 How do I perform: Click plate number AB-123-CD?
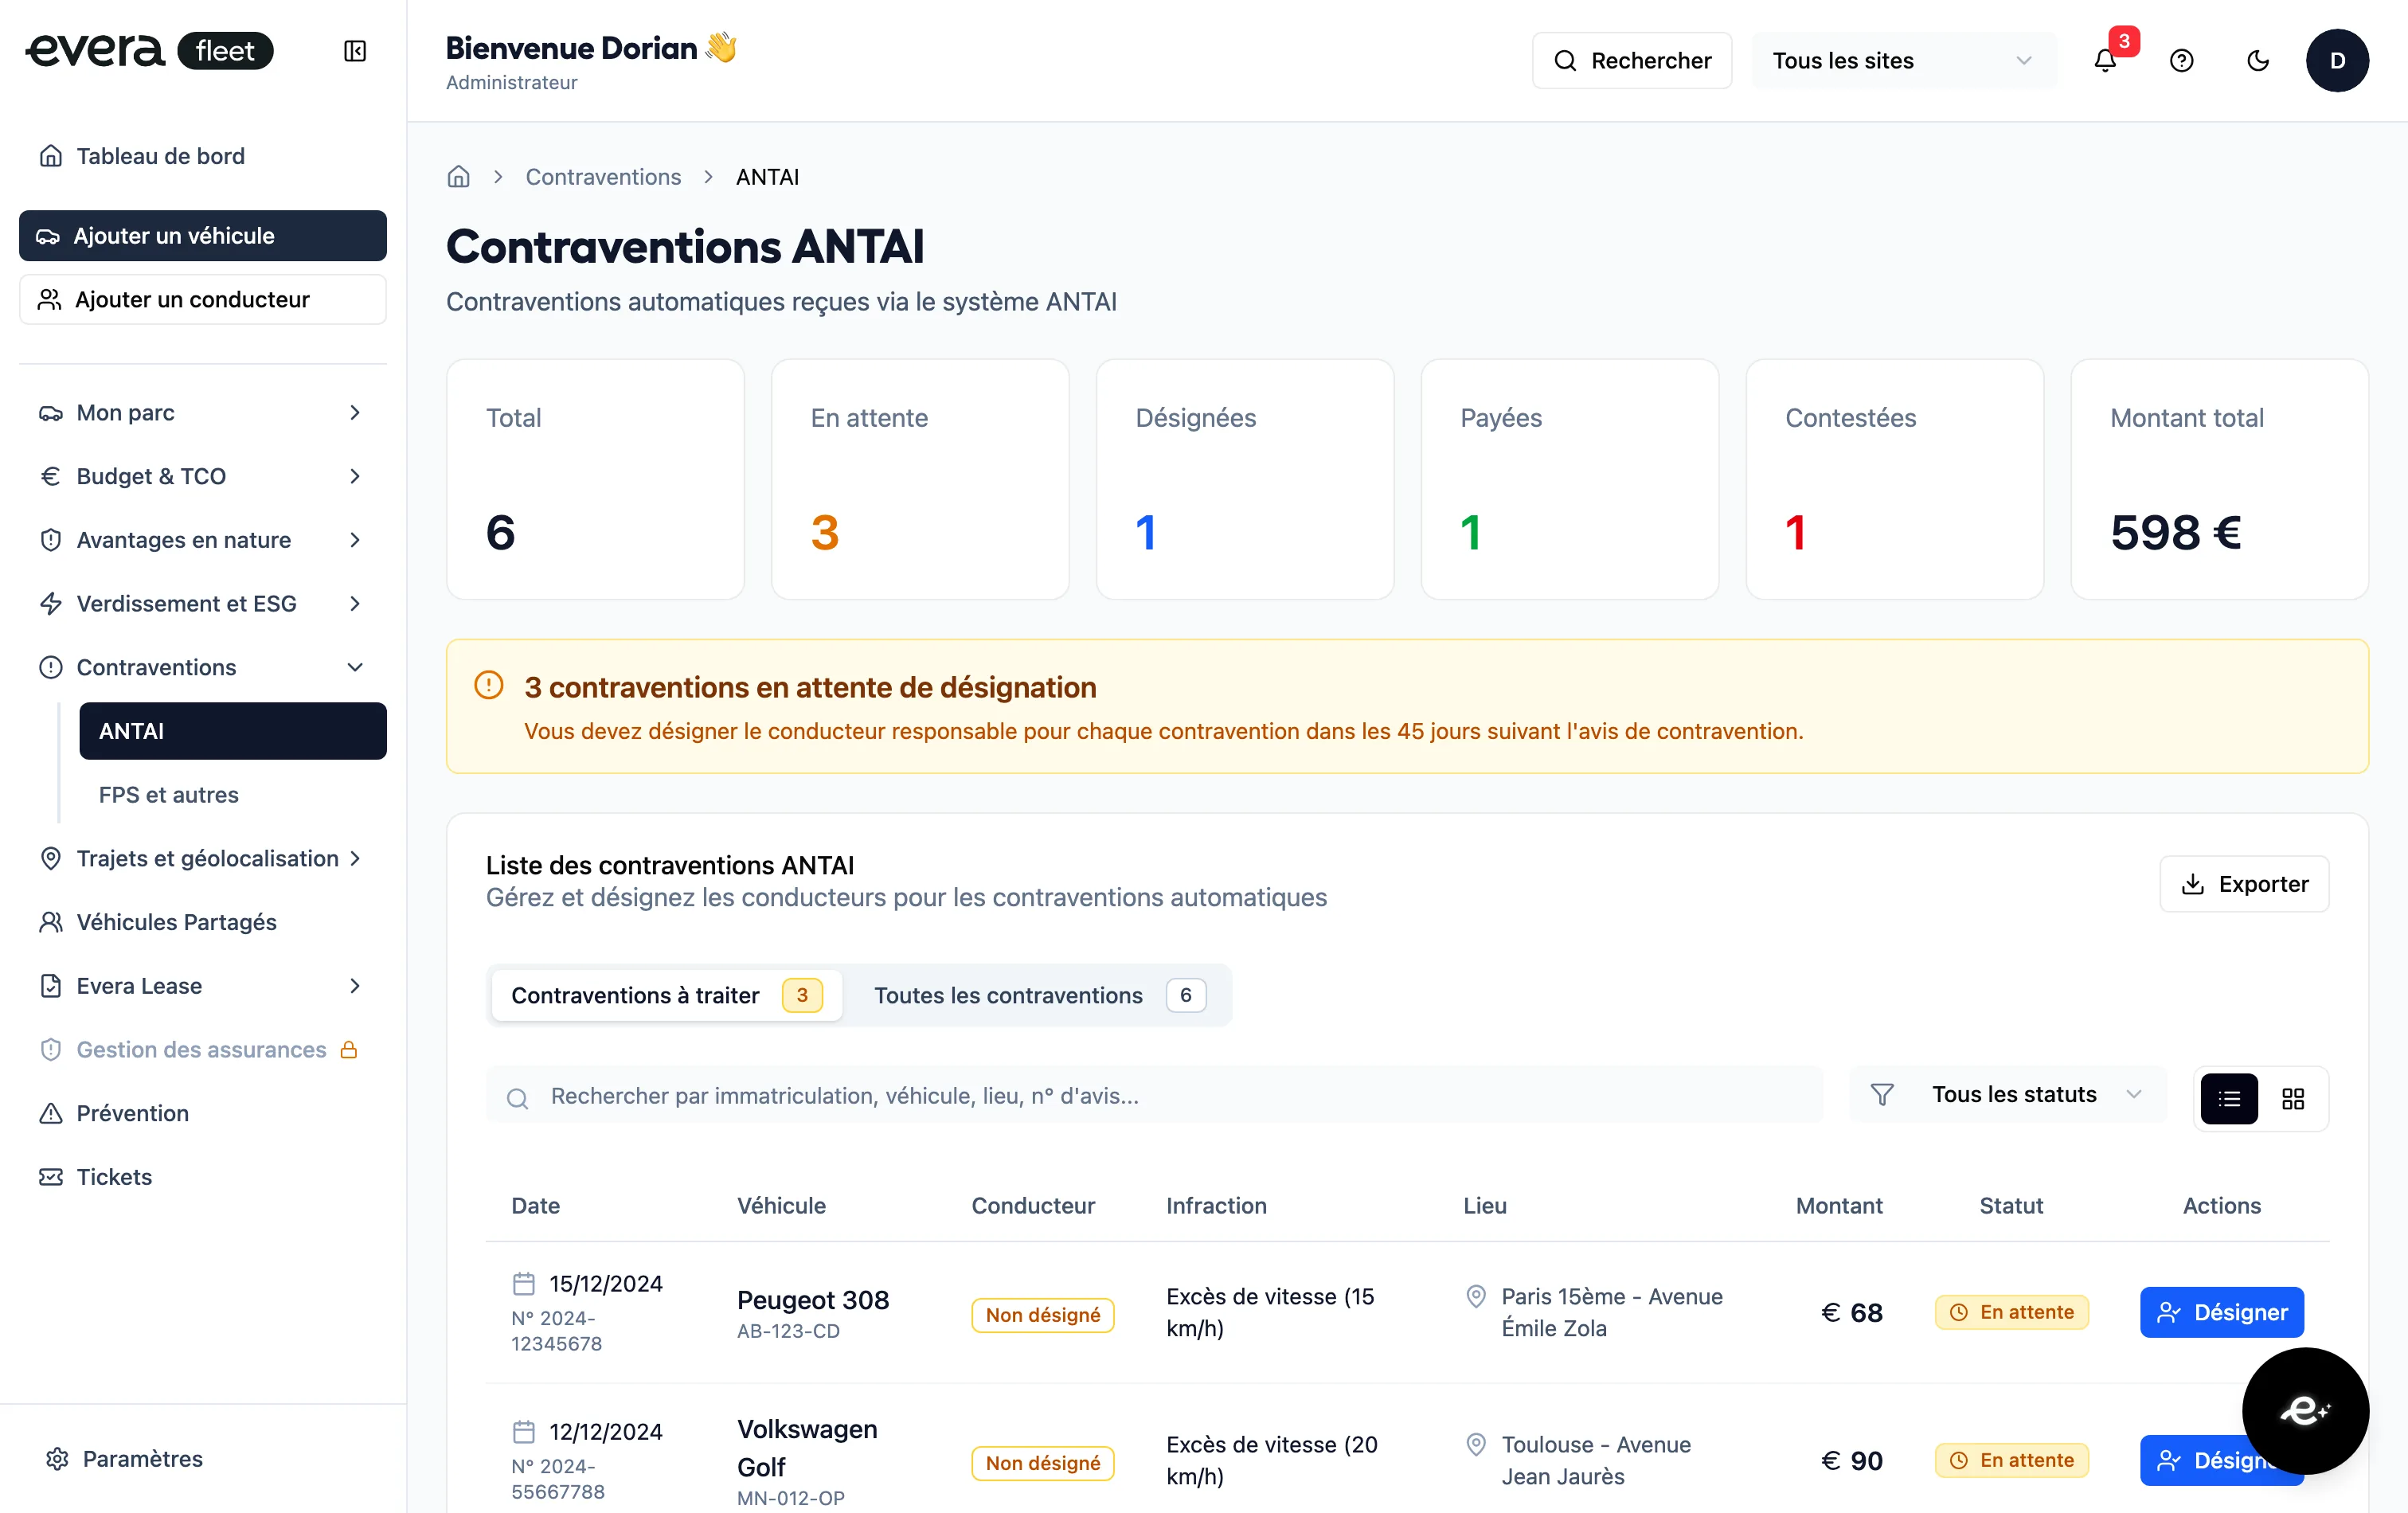pos(788,1331)
